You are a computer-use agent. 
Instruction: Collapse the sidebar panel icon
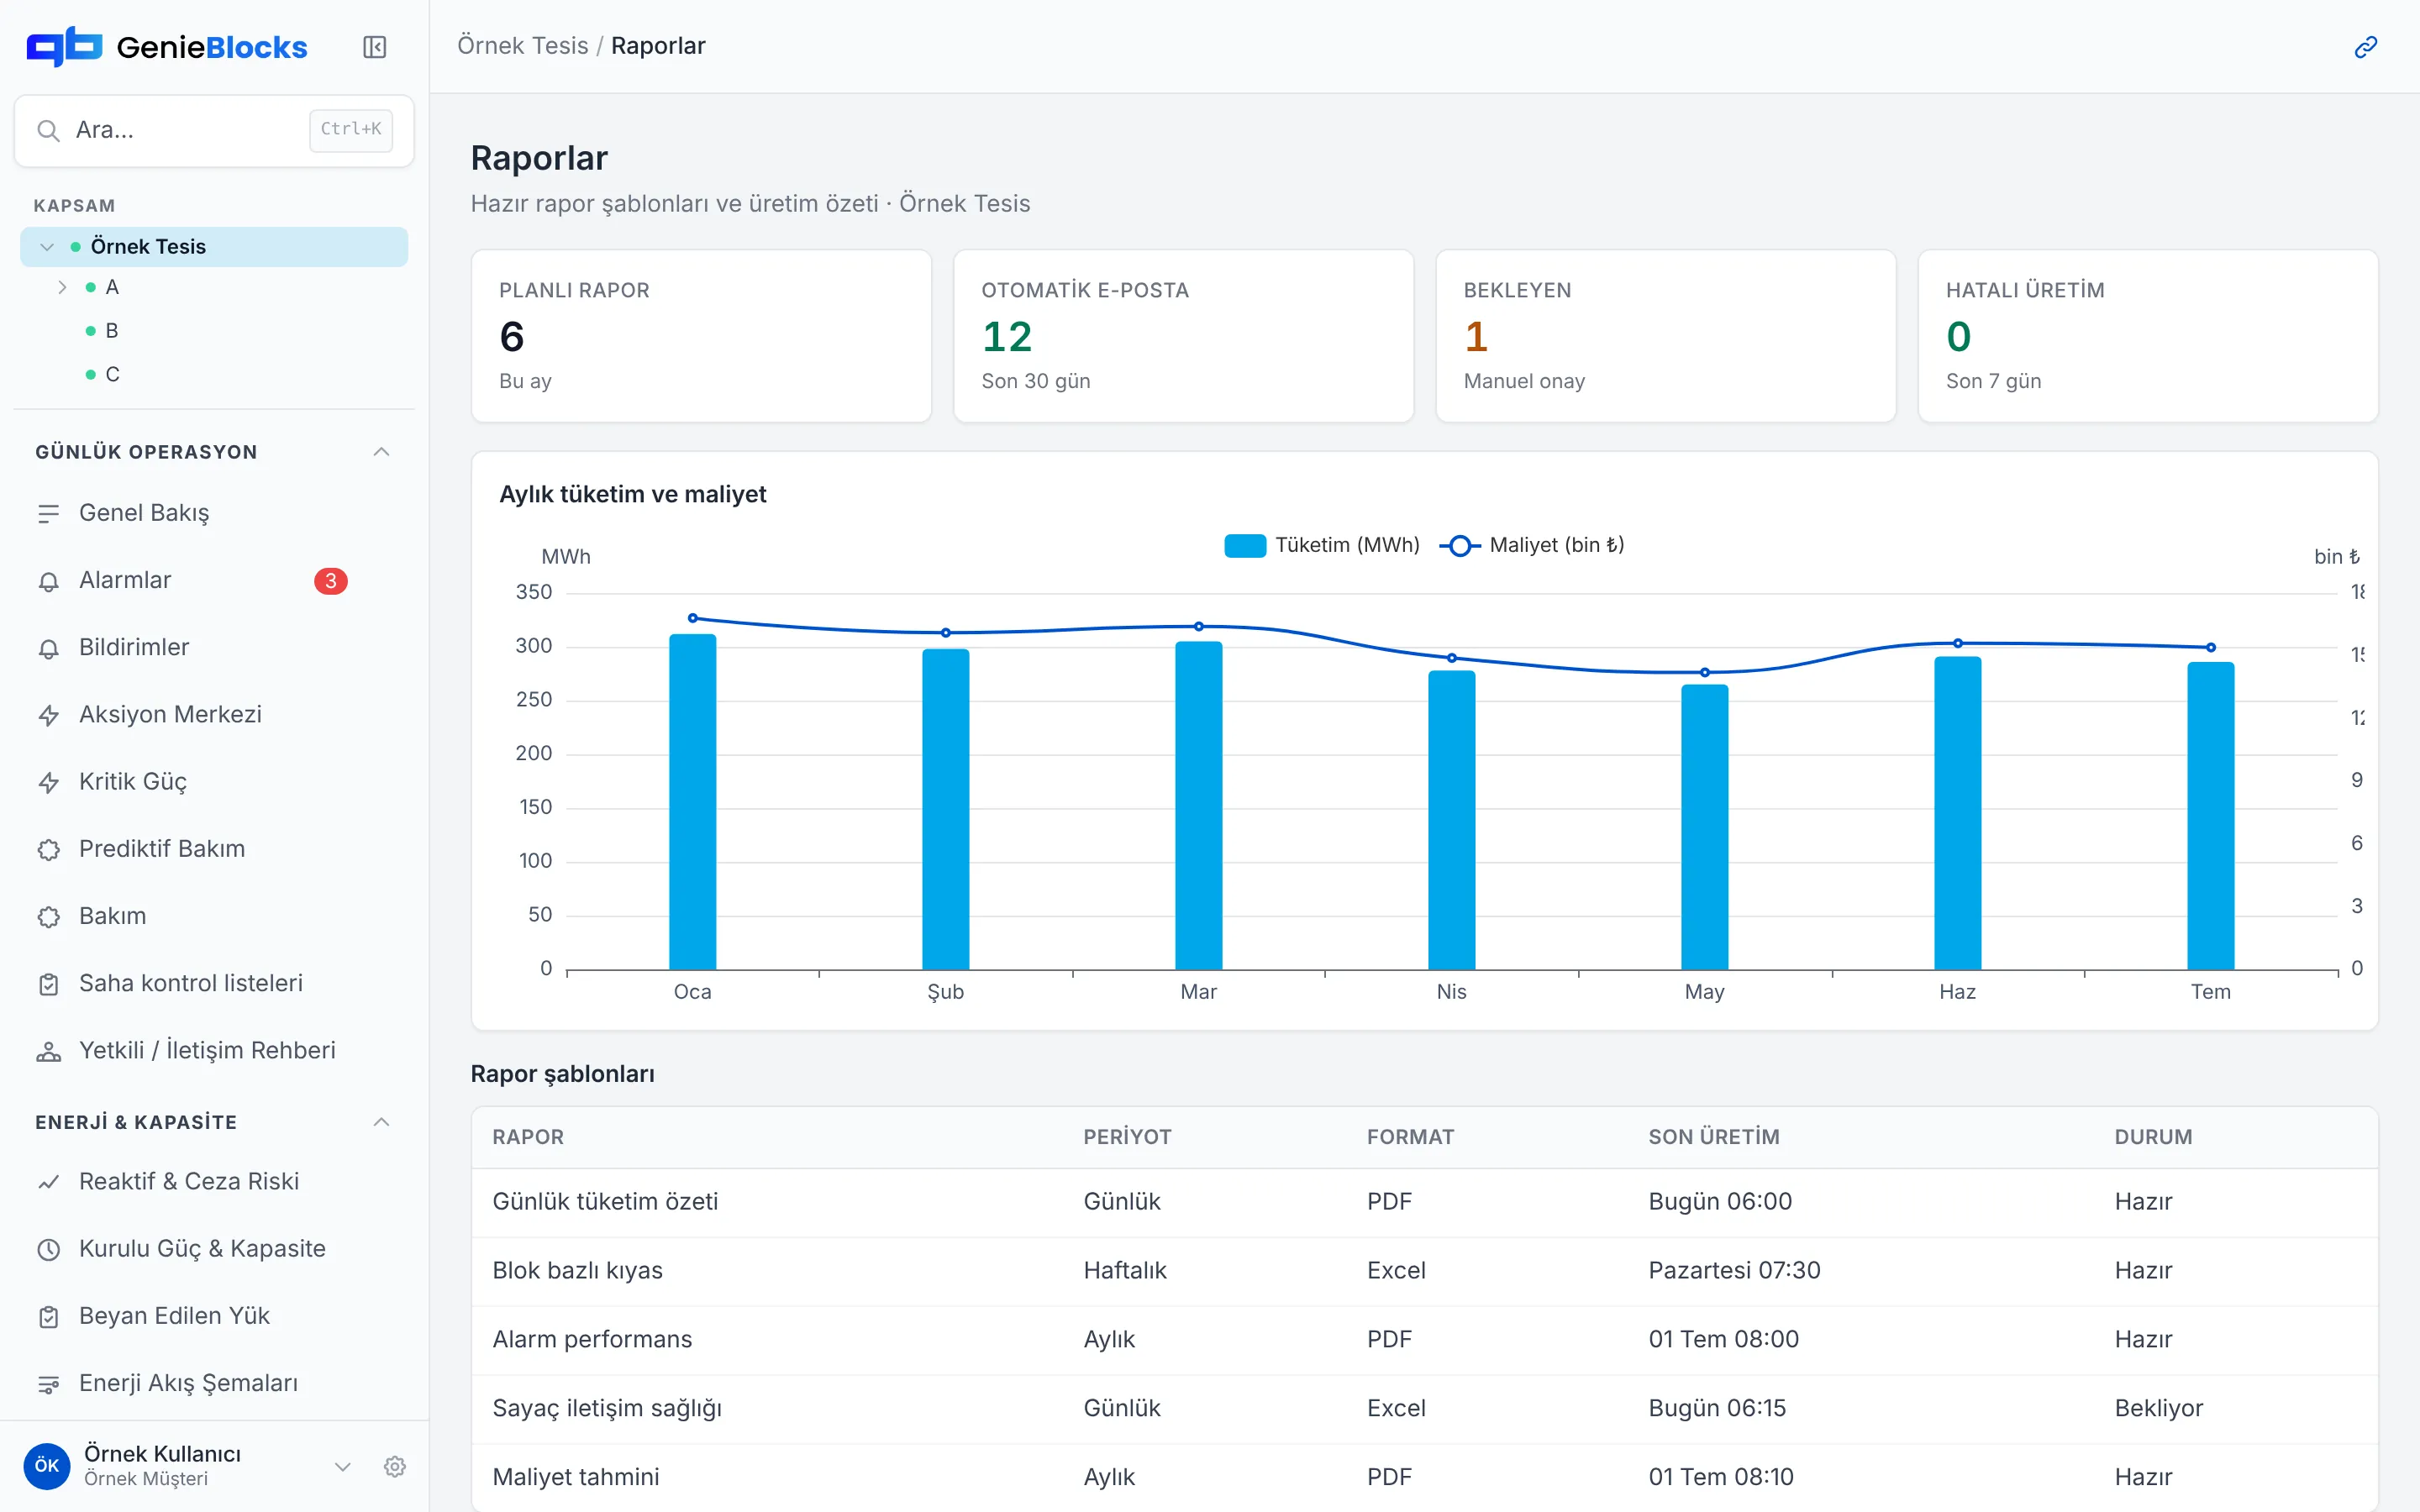pyautogui.click(x=374, y=47)
